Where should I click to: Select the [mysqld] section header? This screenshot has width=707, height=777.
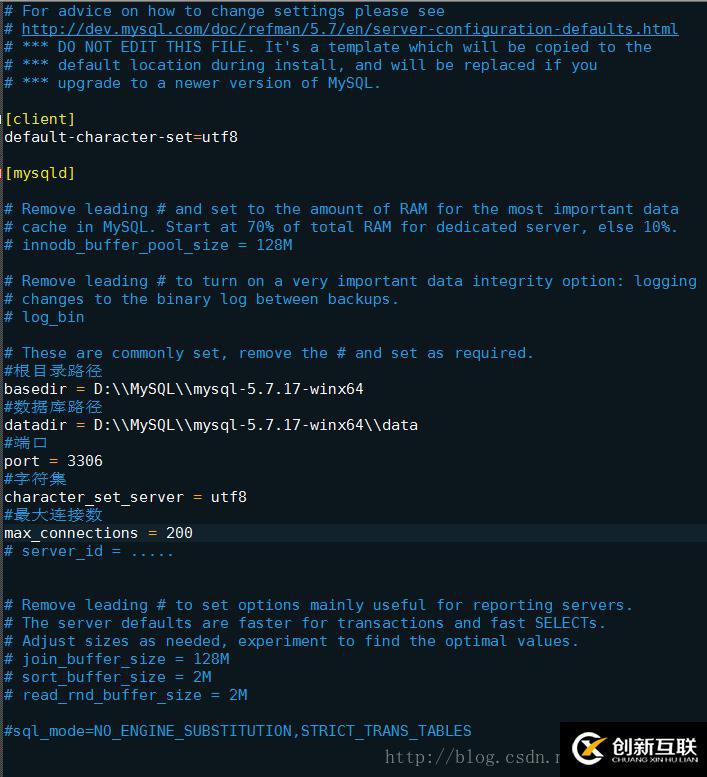[40, 173]
